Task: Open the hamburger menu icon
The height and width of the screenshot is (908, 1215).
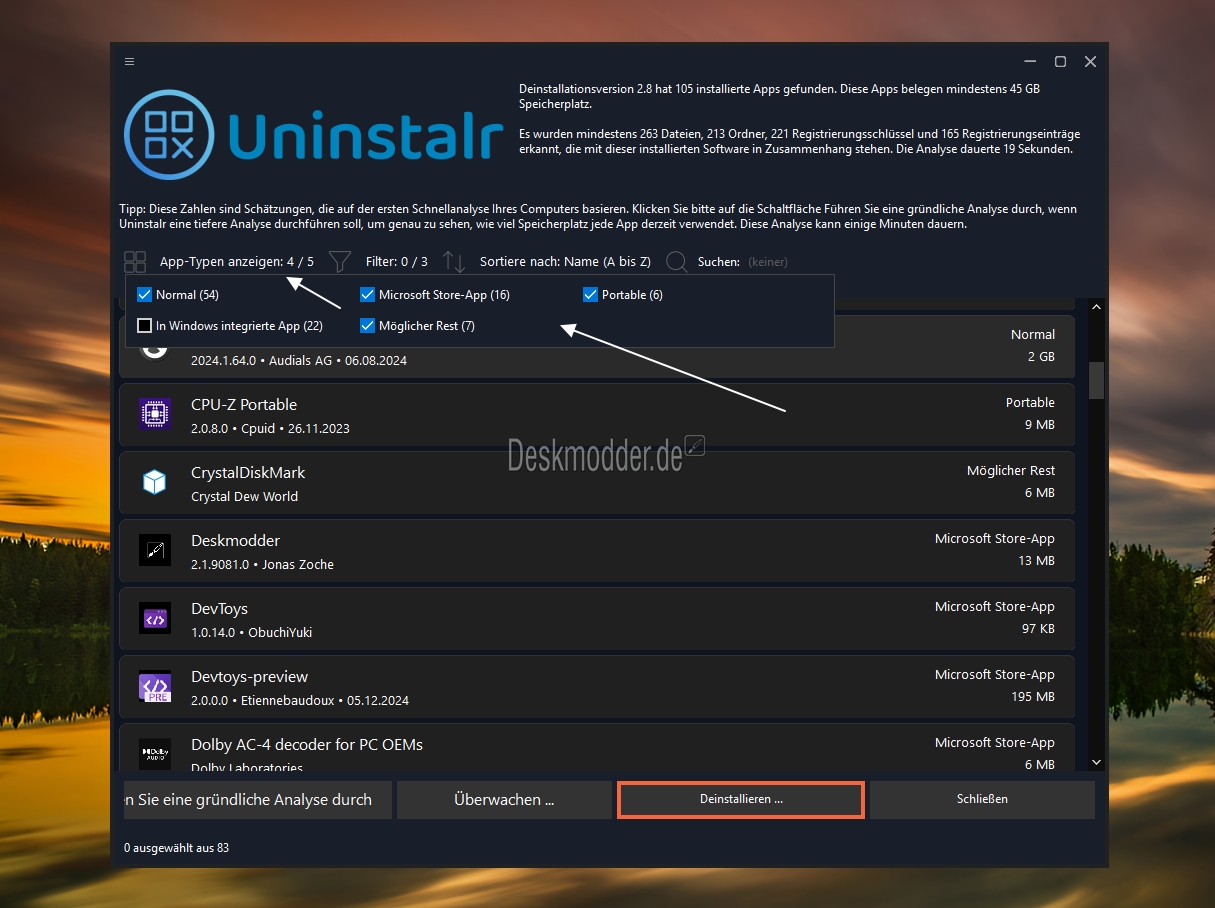Action: coord(129,62)
